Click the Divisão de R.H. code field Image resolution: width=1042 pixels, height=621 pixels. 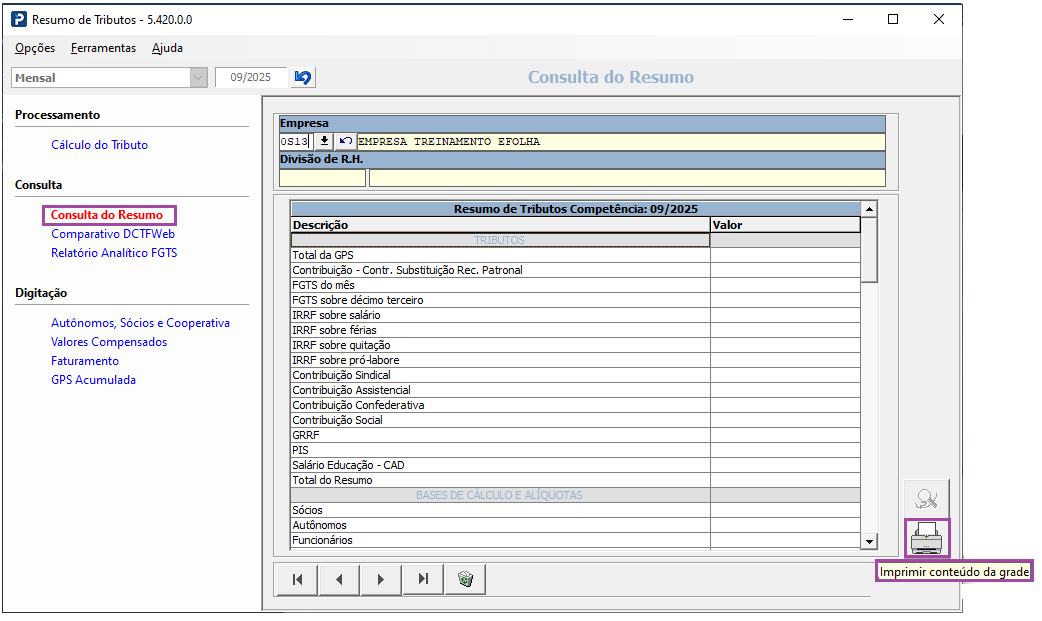[322, 178]
